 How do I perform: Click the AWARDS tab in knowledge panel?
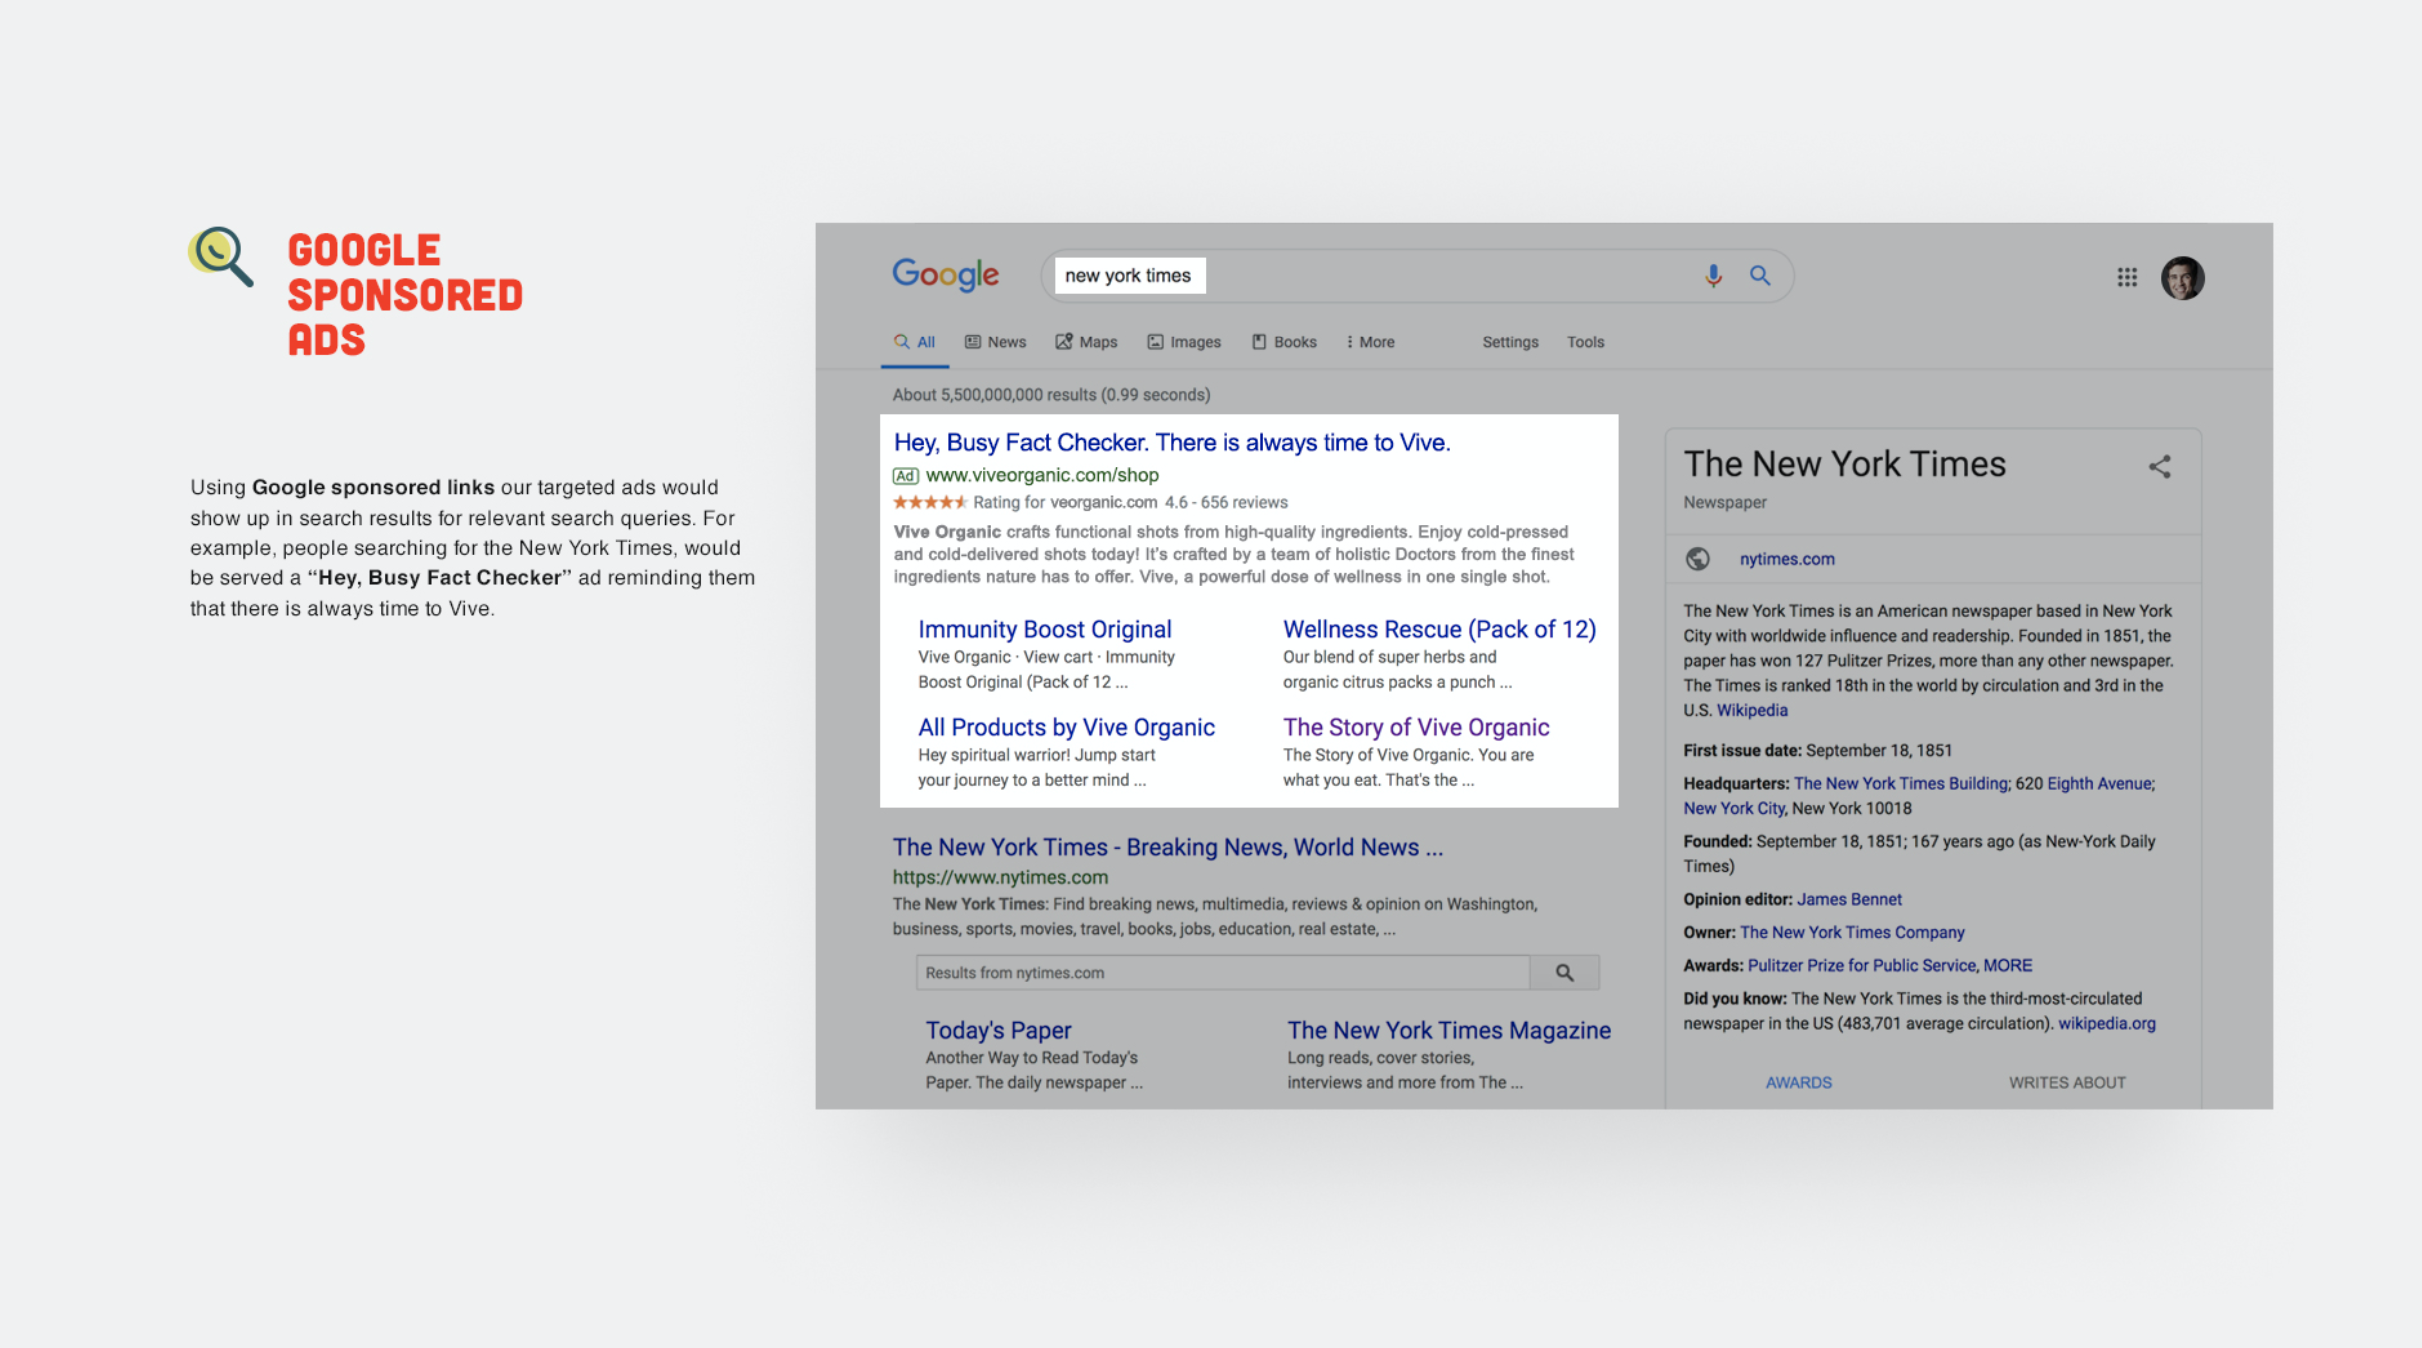click(x=1798, y=1082)
